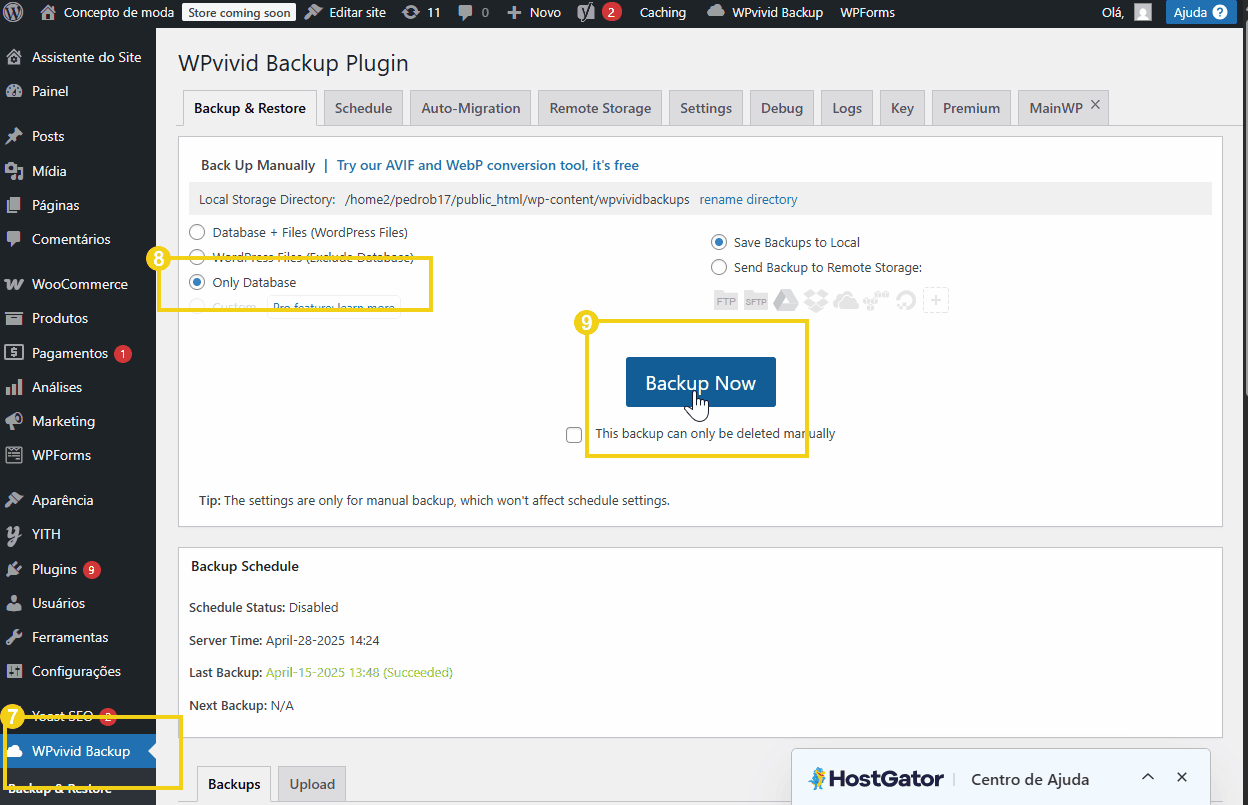Open WooCommerce in the sidebar
The height and width of the screenshot is (805, 1248).
pos(78,284)
